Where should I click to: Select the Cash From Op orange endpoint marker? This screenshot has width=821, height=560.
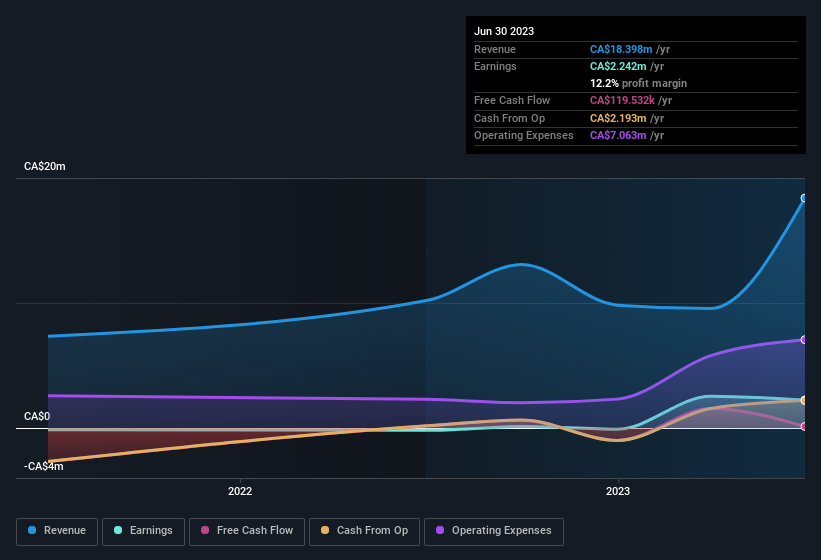click(x=804, y=400)
